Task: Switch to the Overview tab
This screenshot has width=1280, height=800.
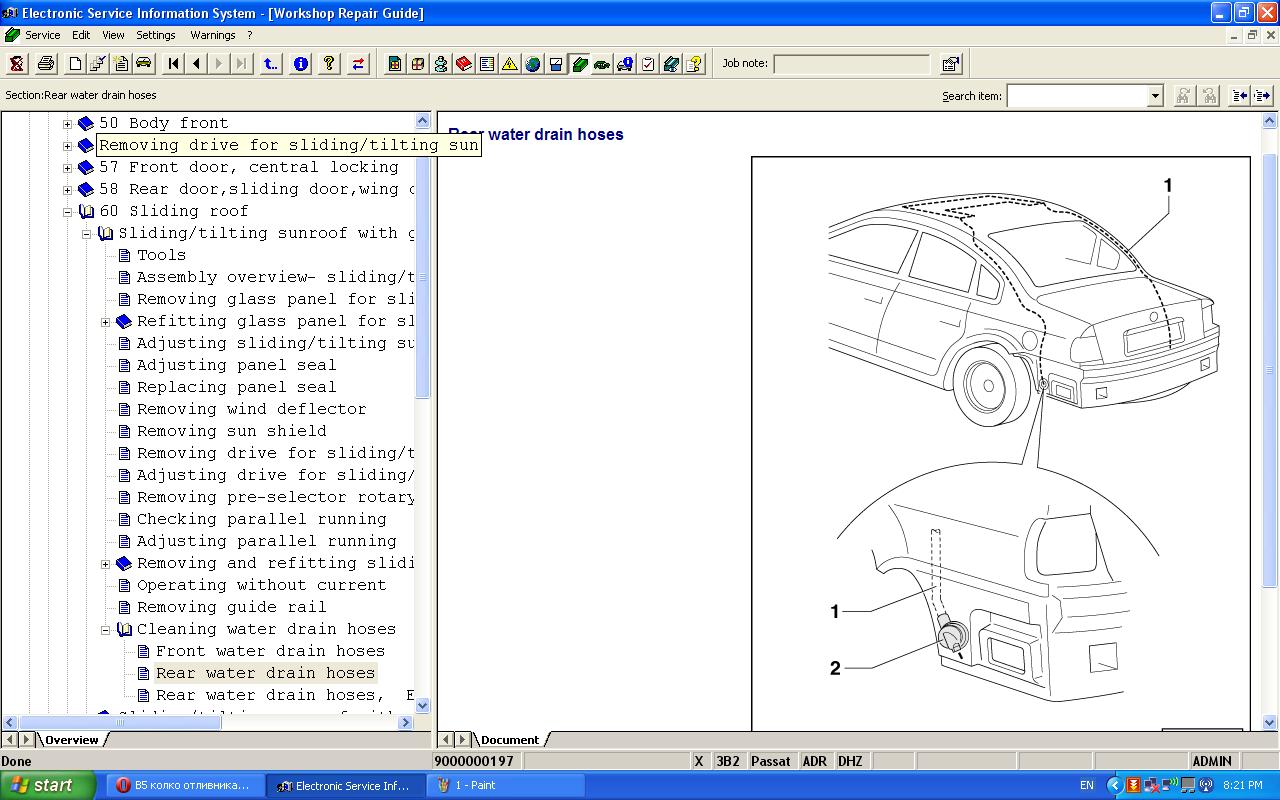Action: tap(72, 740)
